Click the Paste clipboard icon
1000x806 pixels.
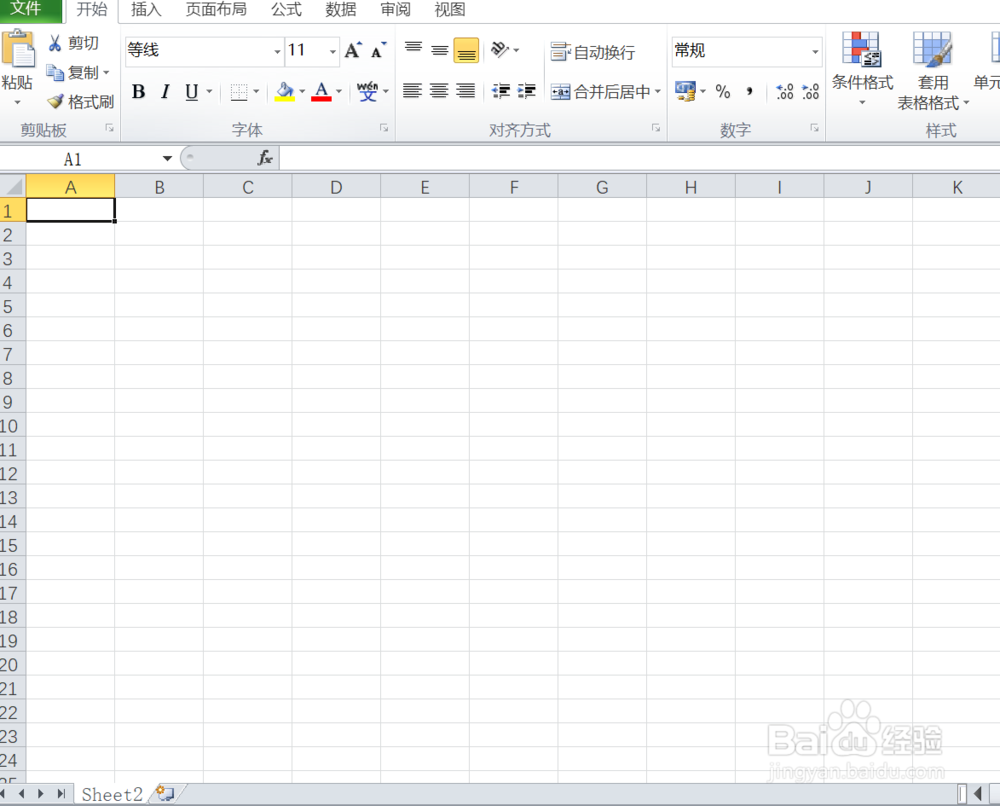click(x=18, y=50)
